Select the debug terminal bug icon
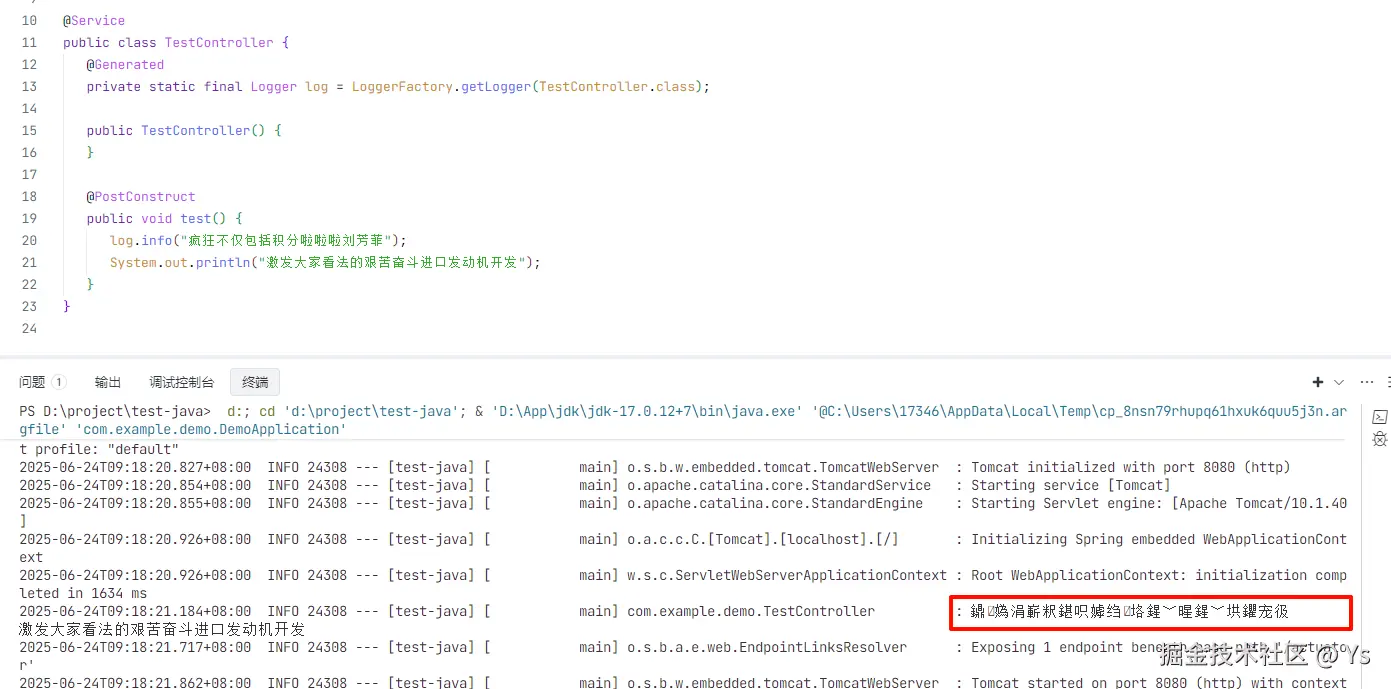 (x=1379, y=439)
